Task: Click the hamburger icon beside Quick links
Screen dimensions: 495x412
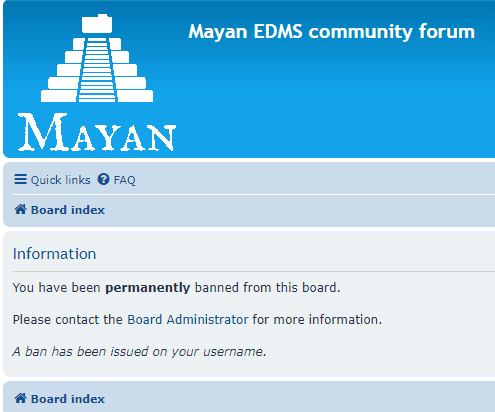Action: pos(20,179)
